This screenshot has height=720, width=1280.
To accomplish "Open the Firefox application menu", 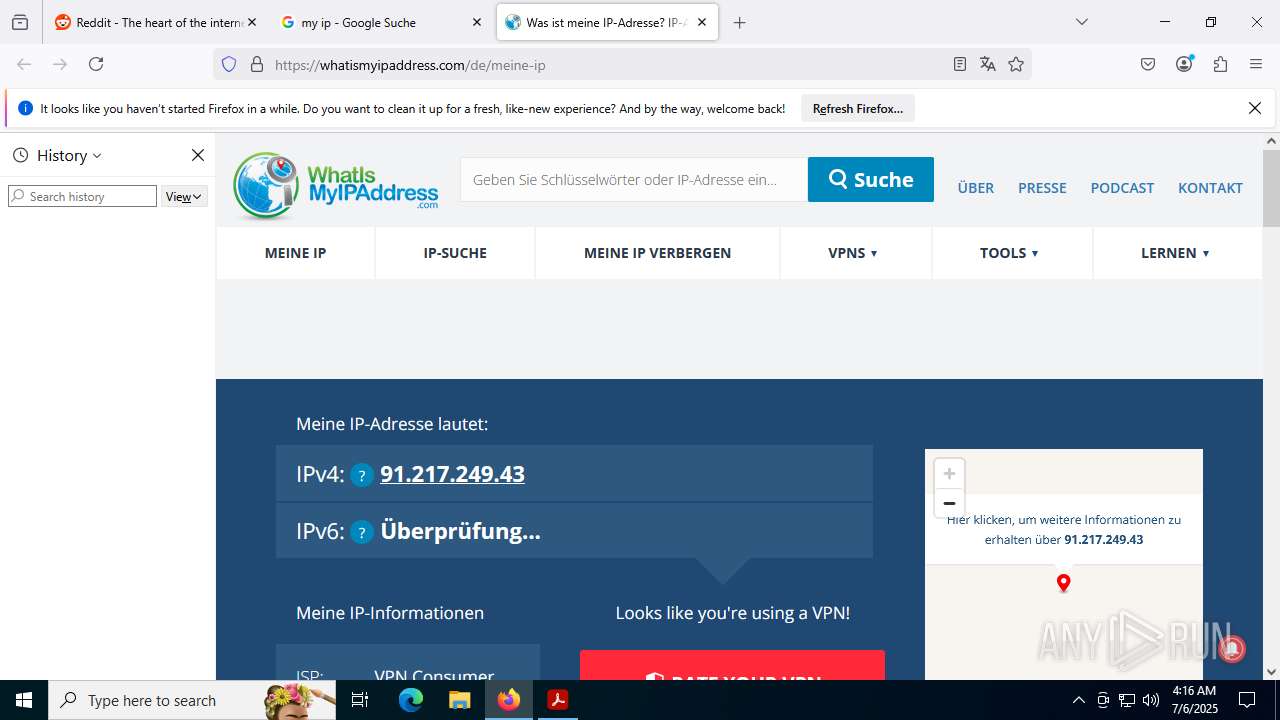I will (x=1256, y=64).
